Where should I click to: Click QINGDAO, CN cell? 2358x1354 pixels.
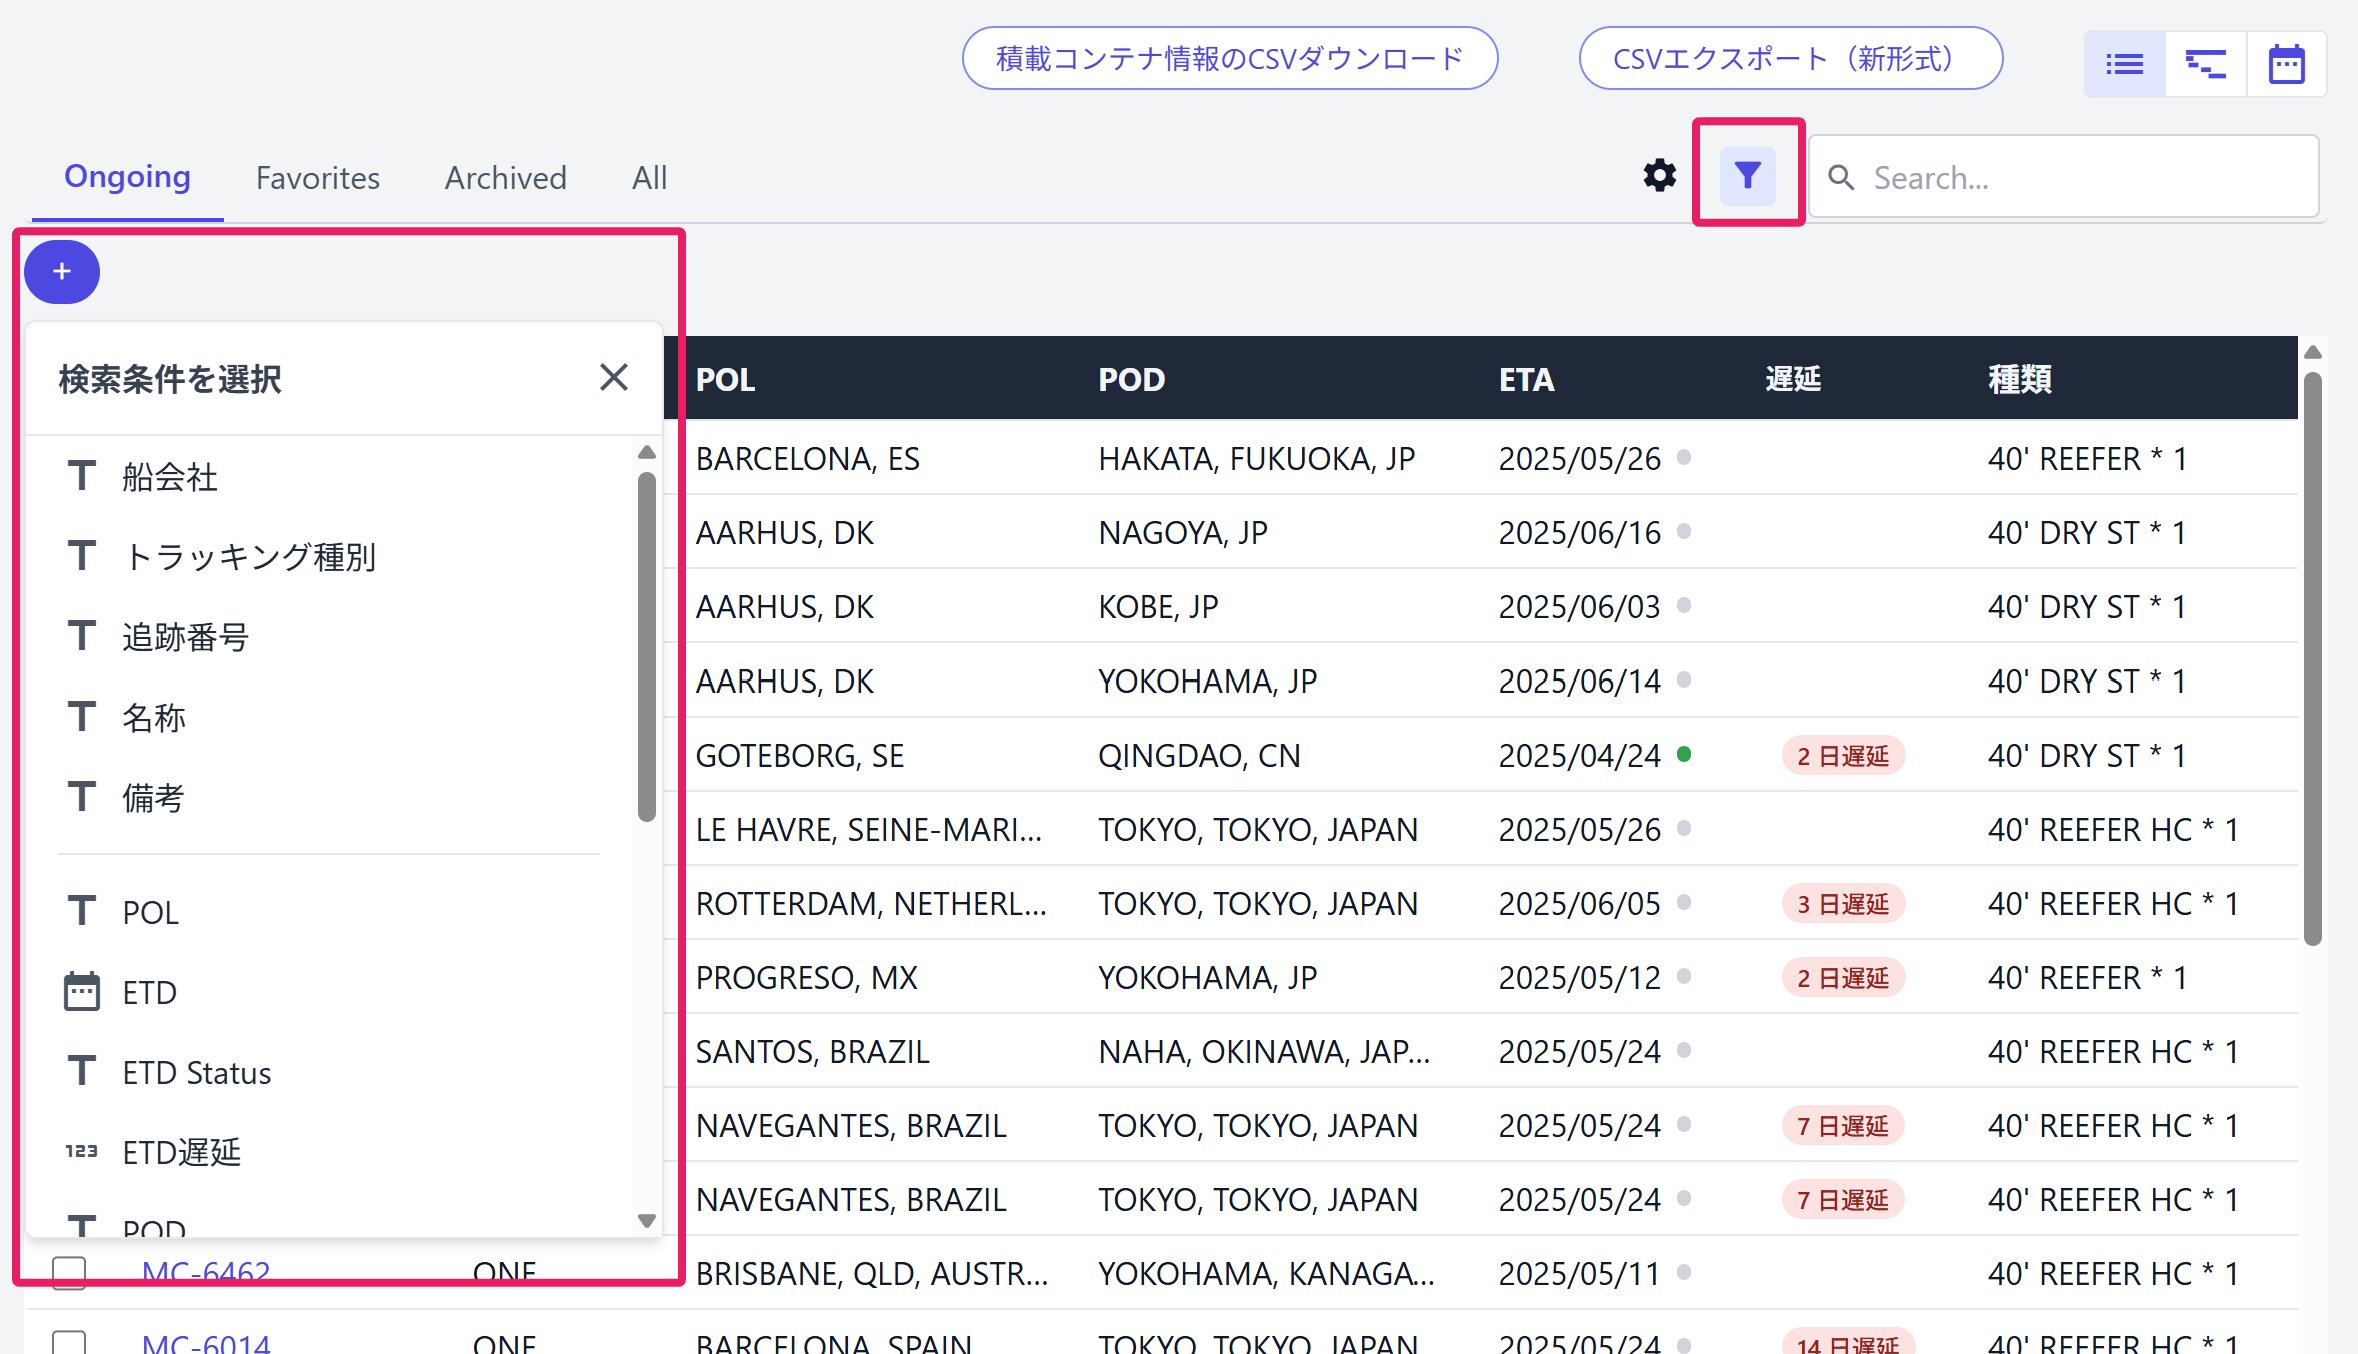(x=1199, y=755)
